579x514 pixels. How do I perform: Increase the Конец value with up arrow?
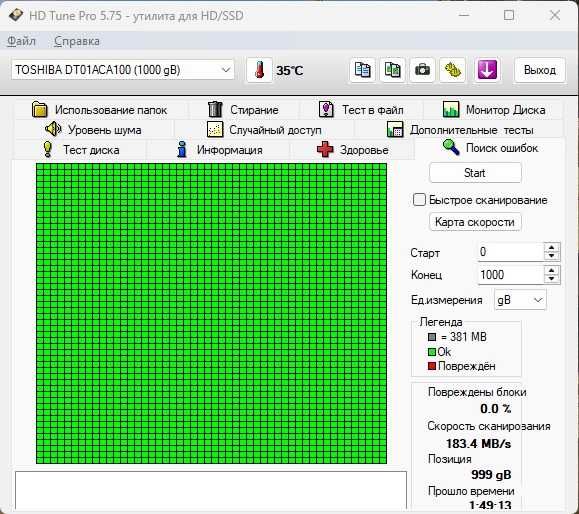(552, 271)
